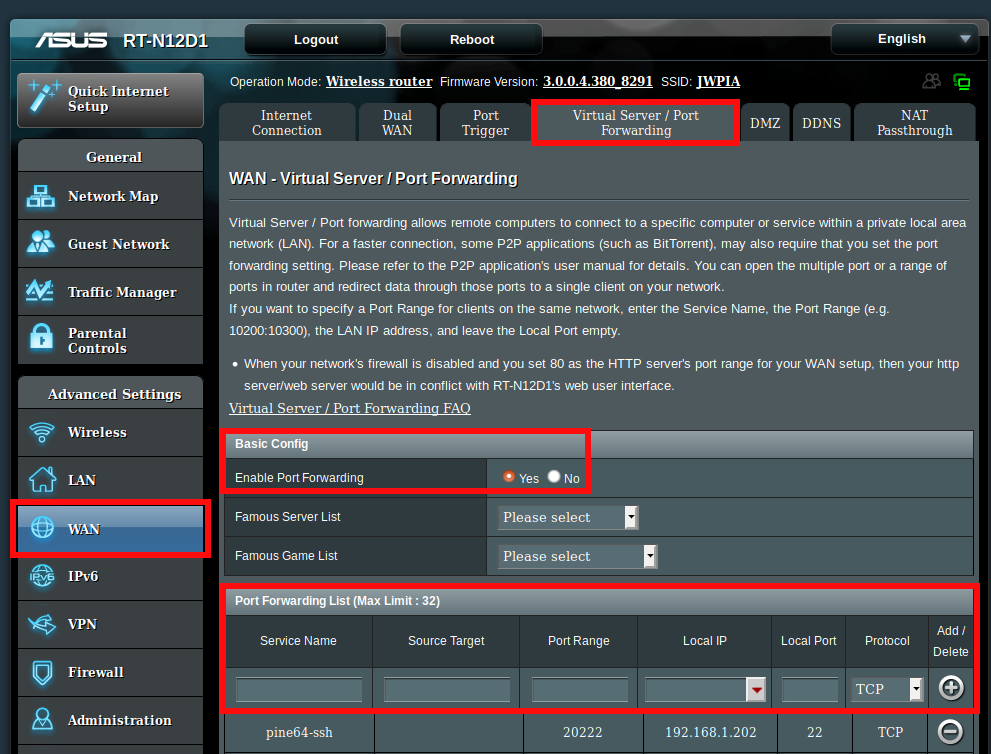Open VPN settings menu item
The width and height of the screenshot is (991, 754).
coord(111,624)
